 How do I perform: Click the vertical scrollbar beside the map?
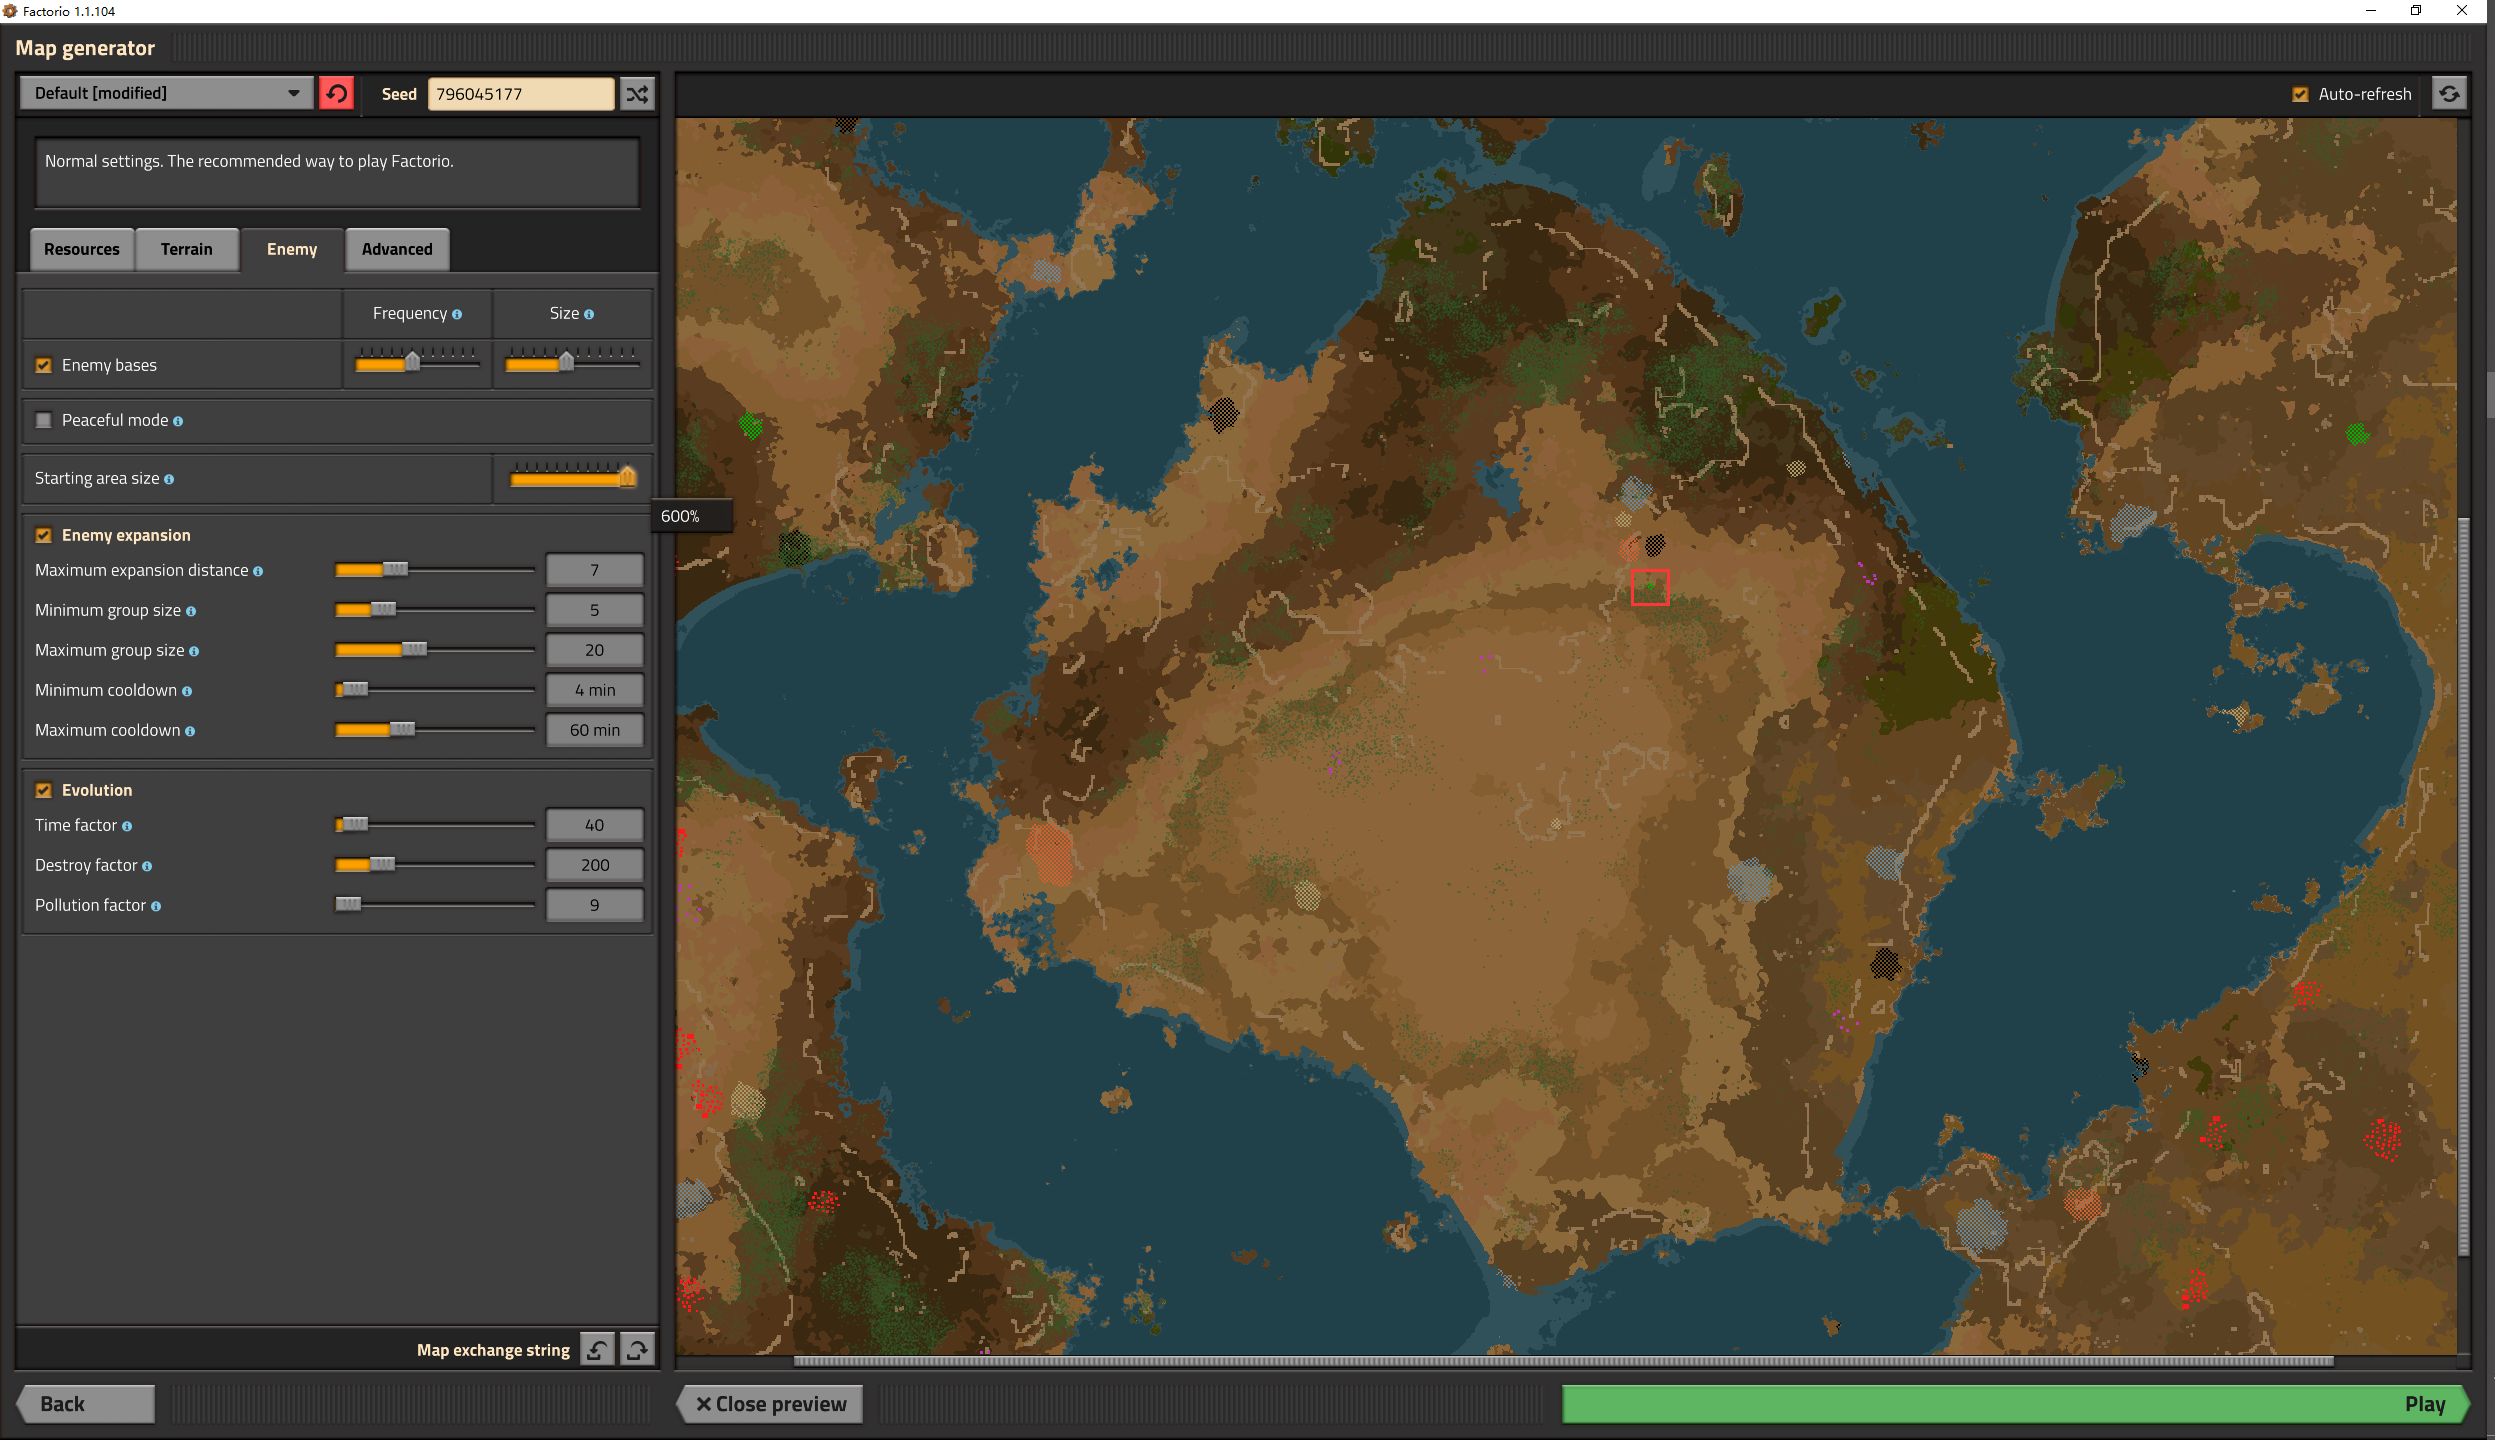pos(2463,887)
